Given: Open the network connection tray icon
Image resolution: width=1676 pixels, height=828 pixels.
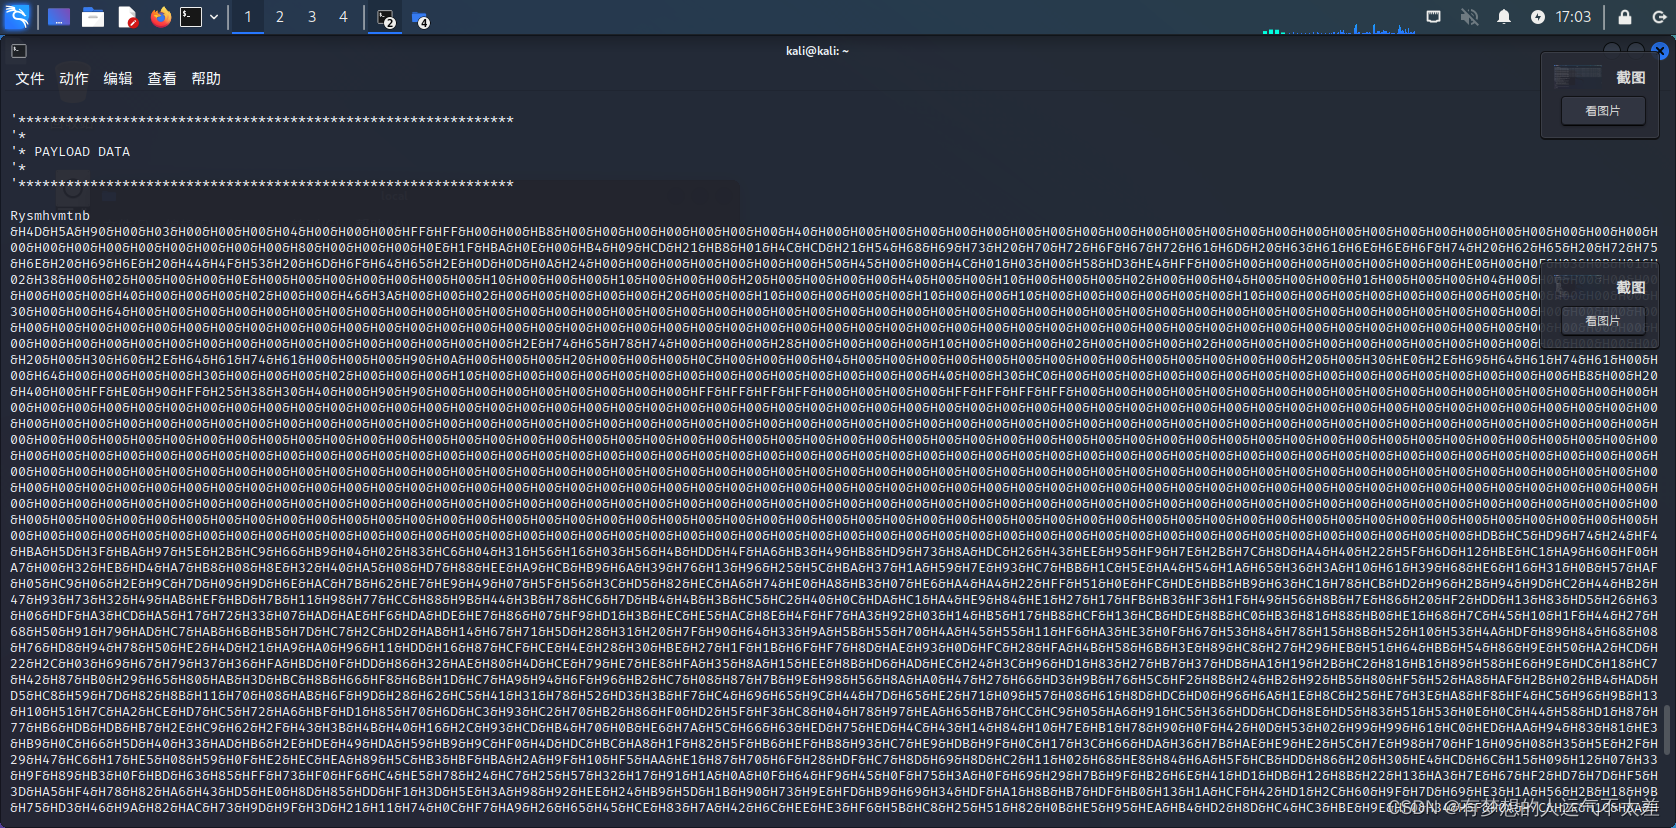Looking at the screenshot, I should click(x=1434, y=17).
